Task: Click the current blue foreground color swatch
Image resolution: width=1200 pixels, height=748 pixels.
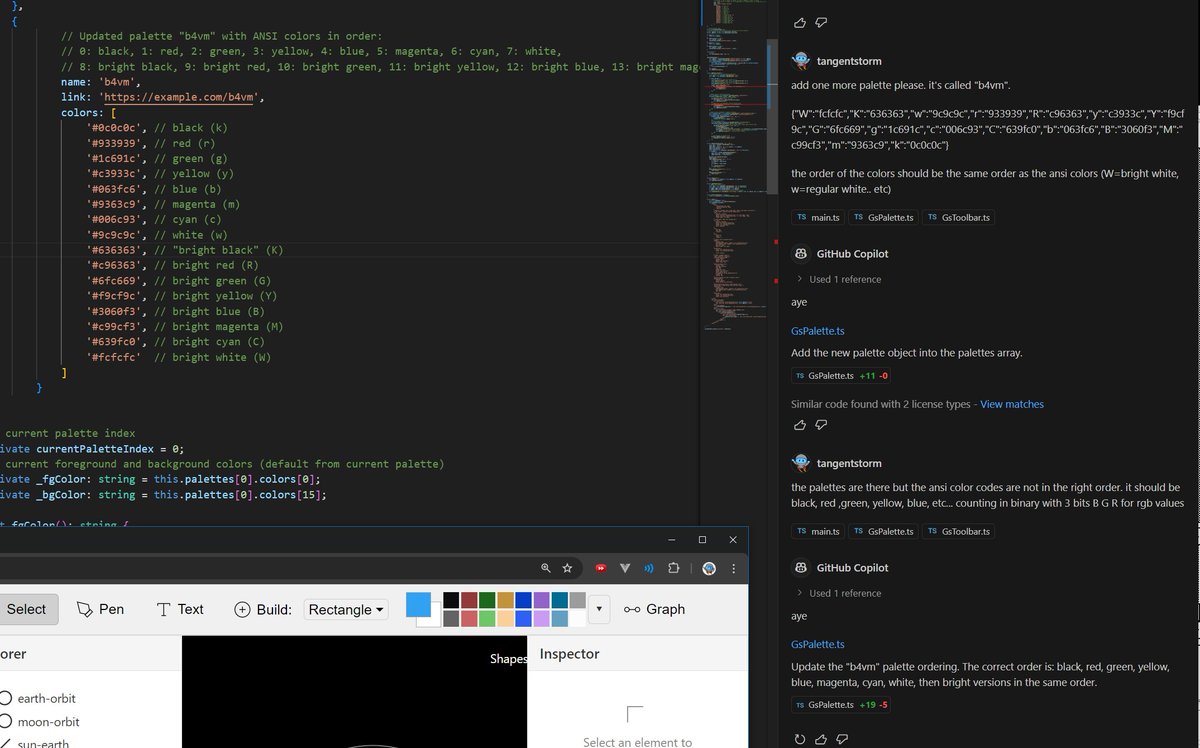Action: click(x=418, y=604)
